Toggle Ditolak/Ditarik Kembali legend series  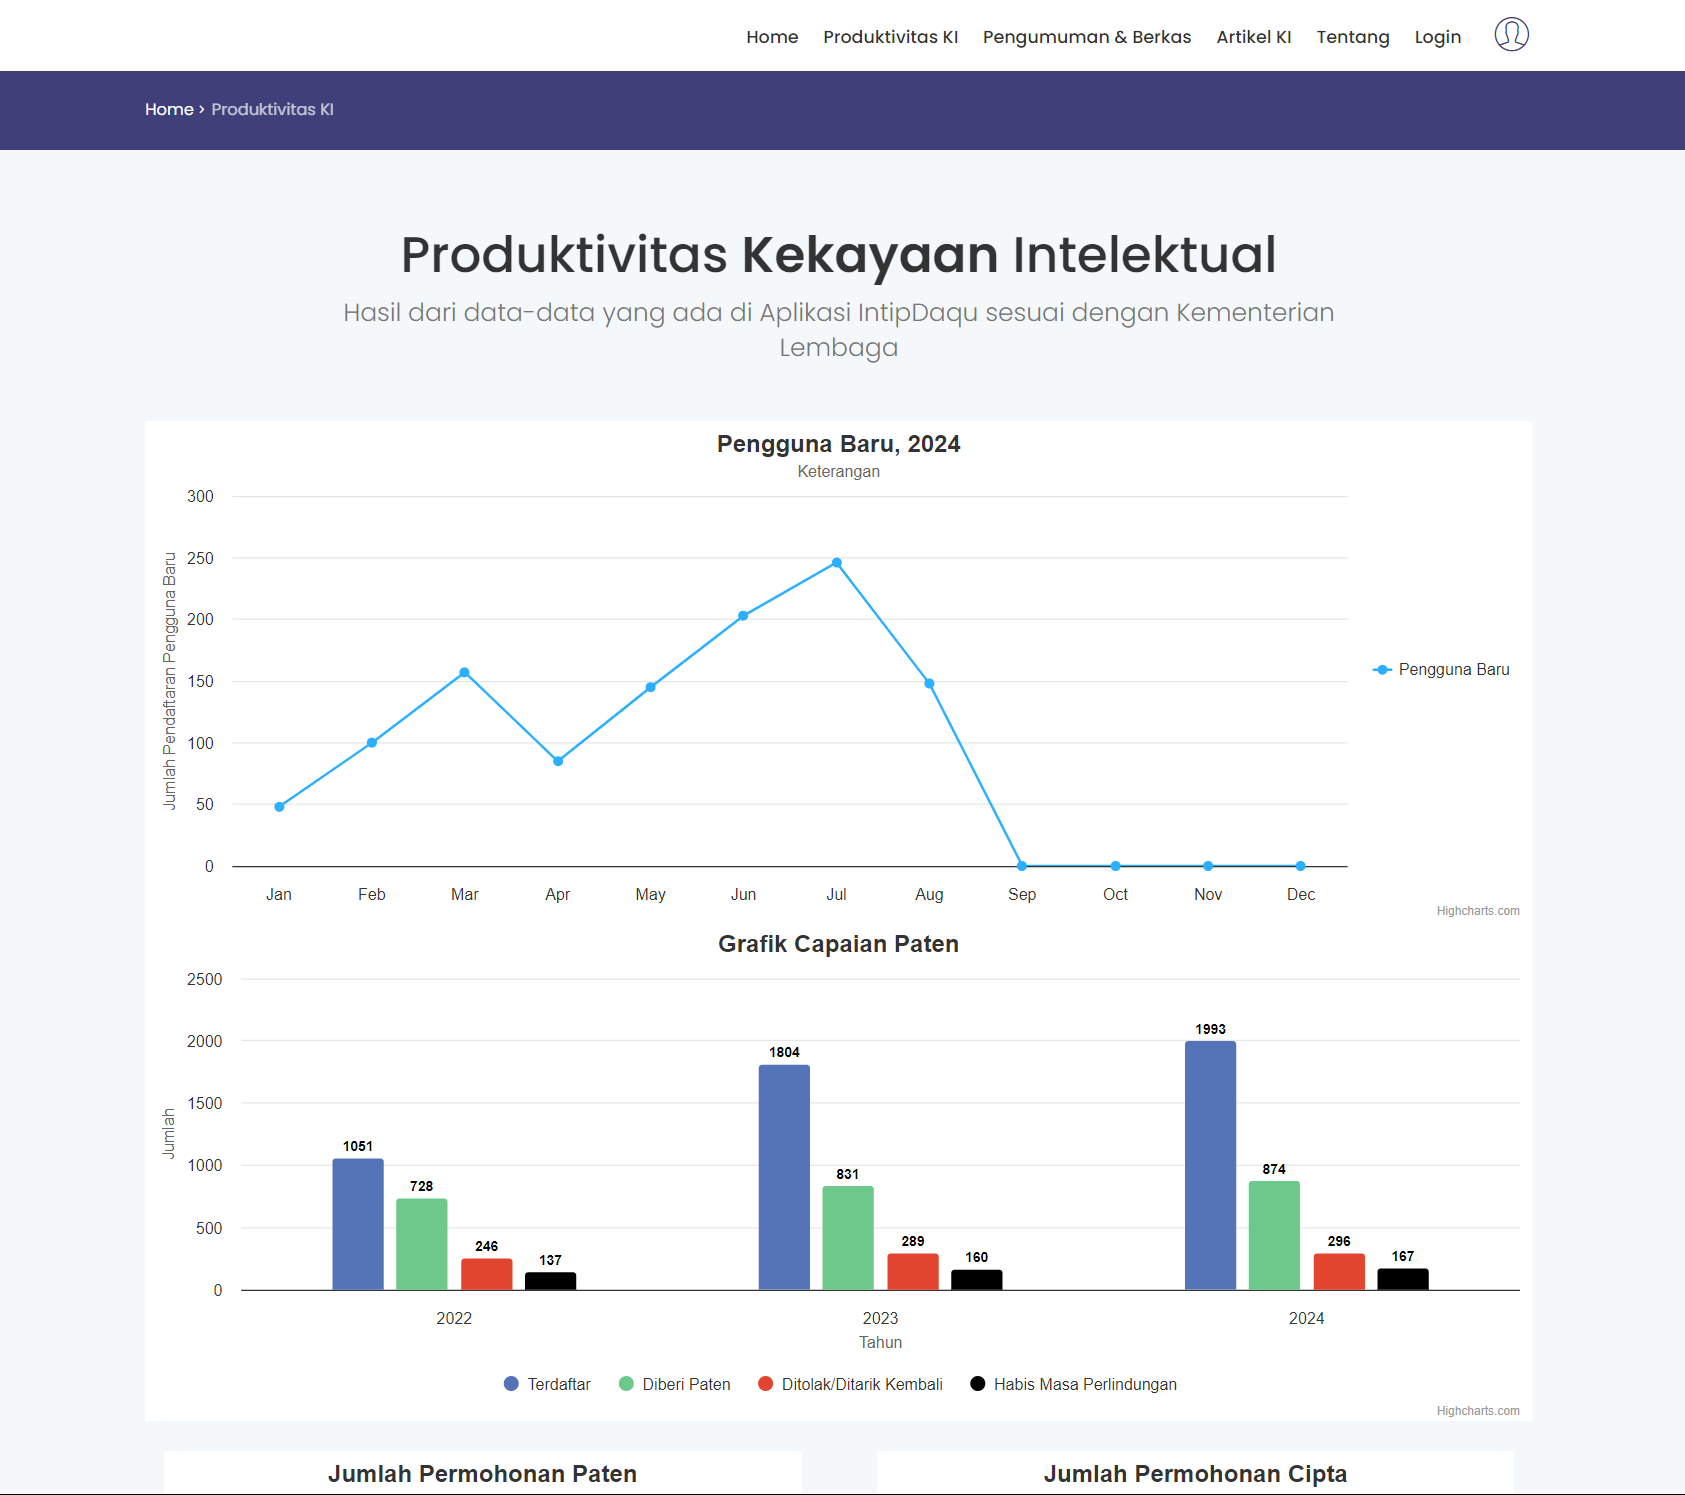(851, 1384)
